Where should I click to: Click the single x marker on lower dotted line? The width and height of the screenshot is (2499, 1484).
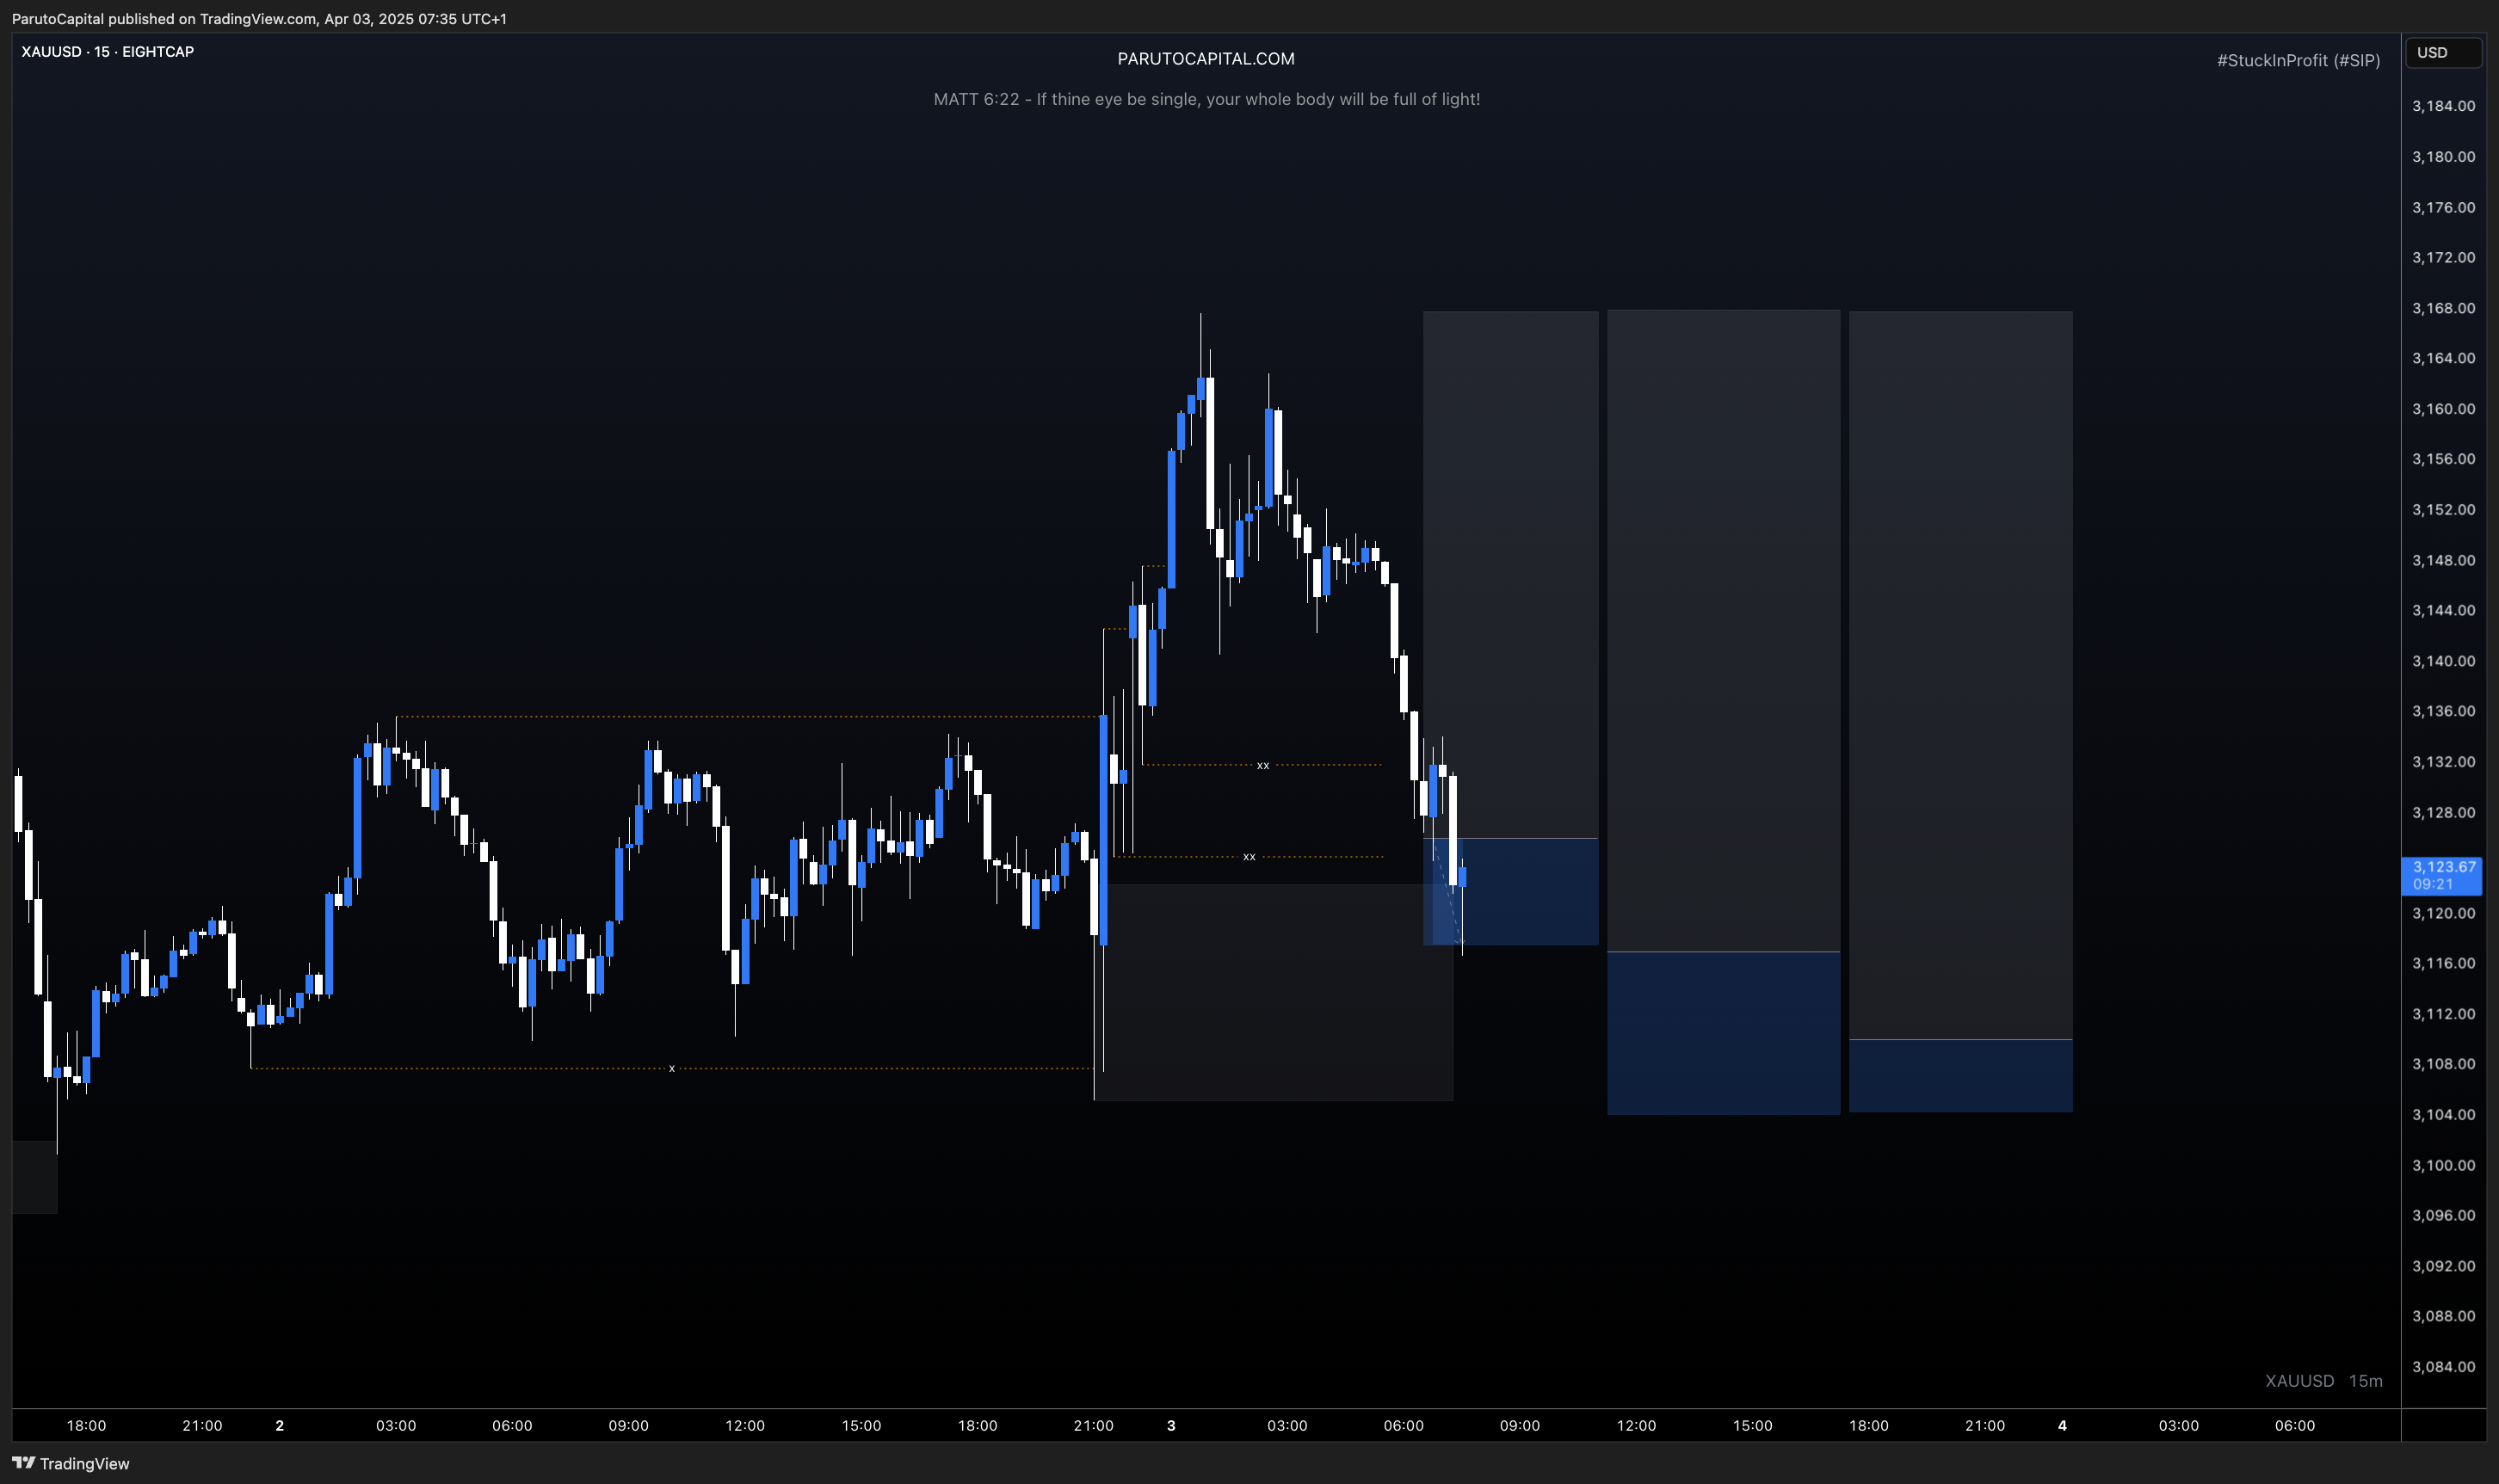pyautogui.click(x=672, y=1068)
